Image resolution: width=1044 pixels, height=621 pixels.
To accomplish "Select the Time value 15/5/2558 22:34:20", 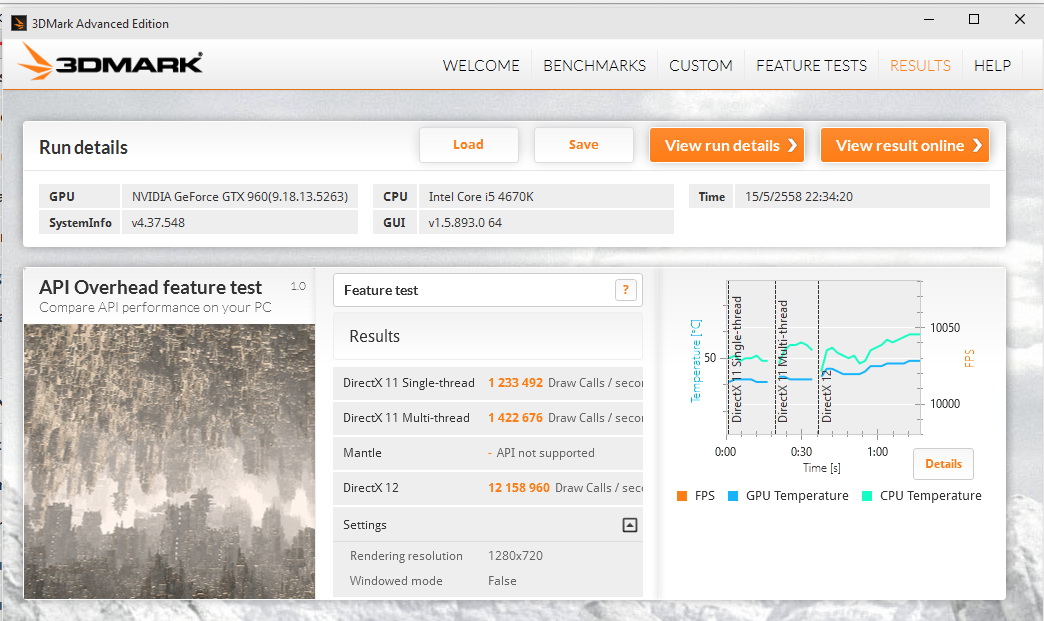I will tap(862, 196).
